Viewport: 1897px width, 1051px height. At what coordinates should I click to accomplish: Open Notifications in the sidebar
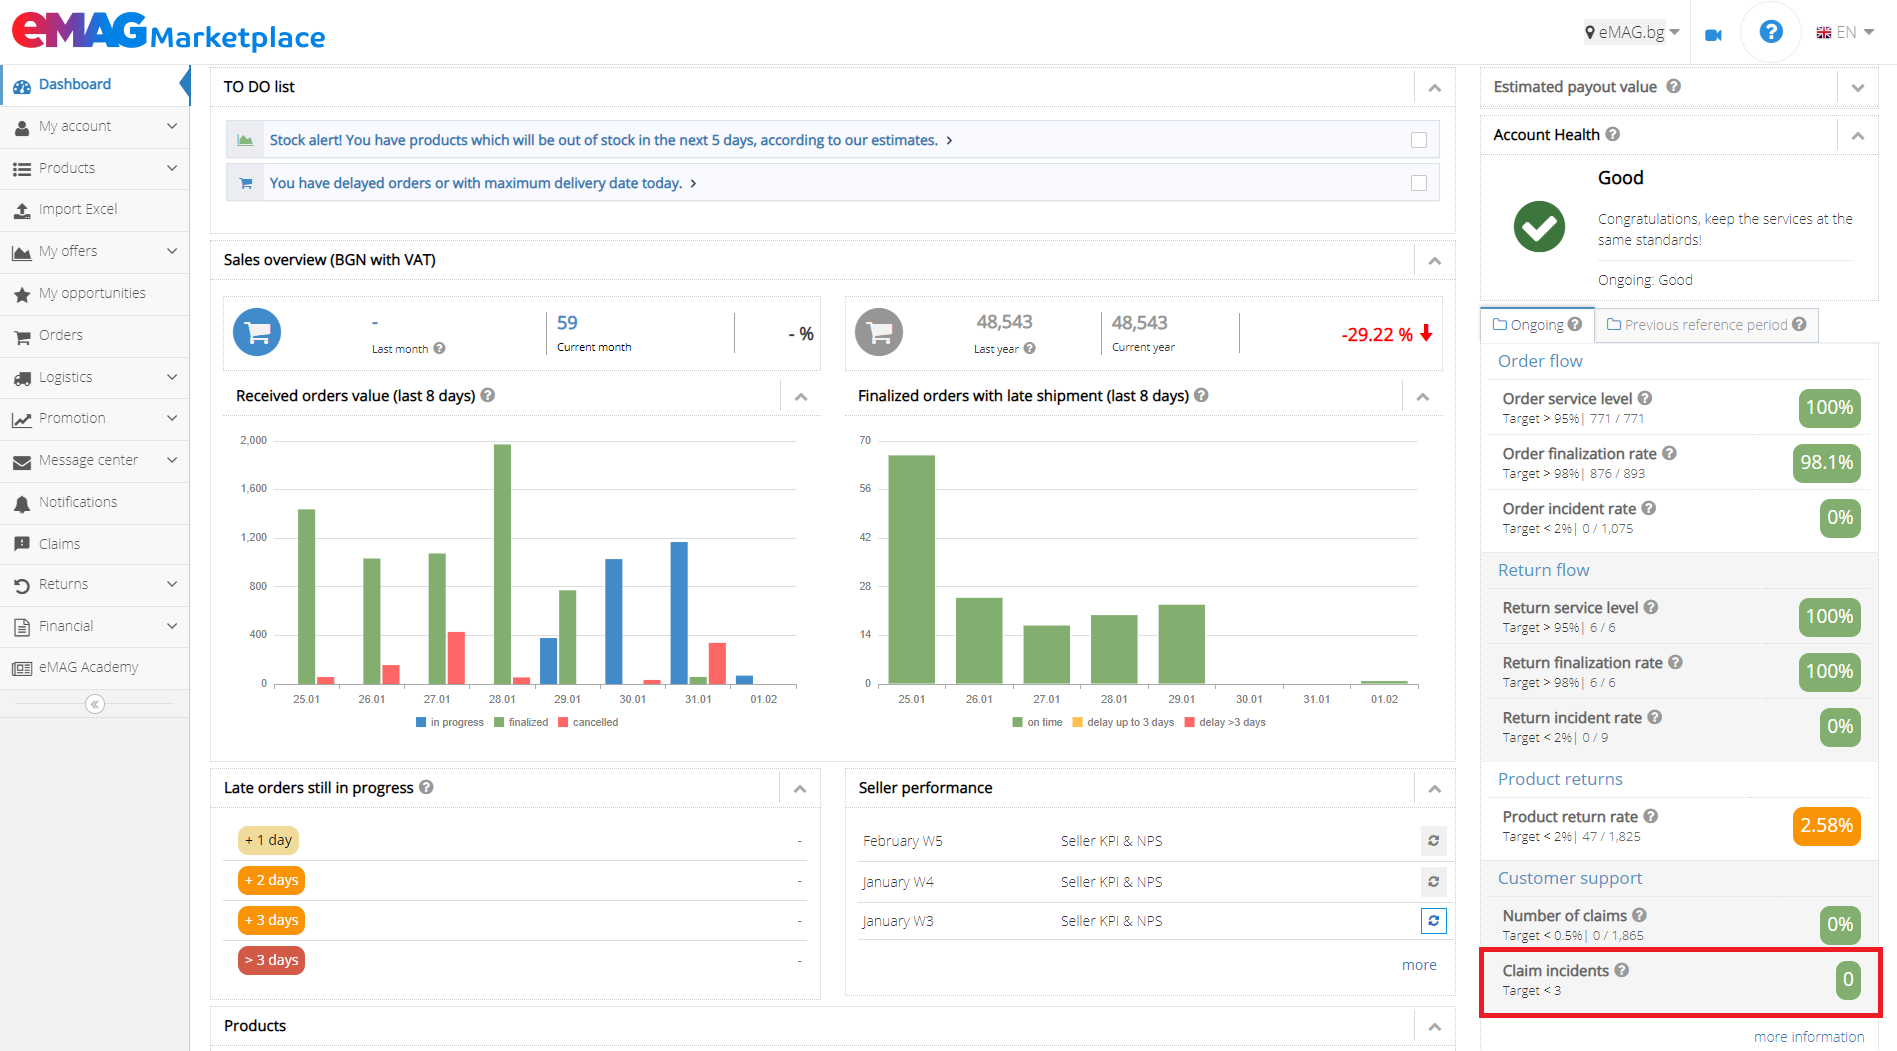tap(78, 502)
